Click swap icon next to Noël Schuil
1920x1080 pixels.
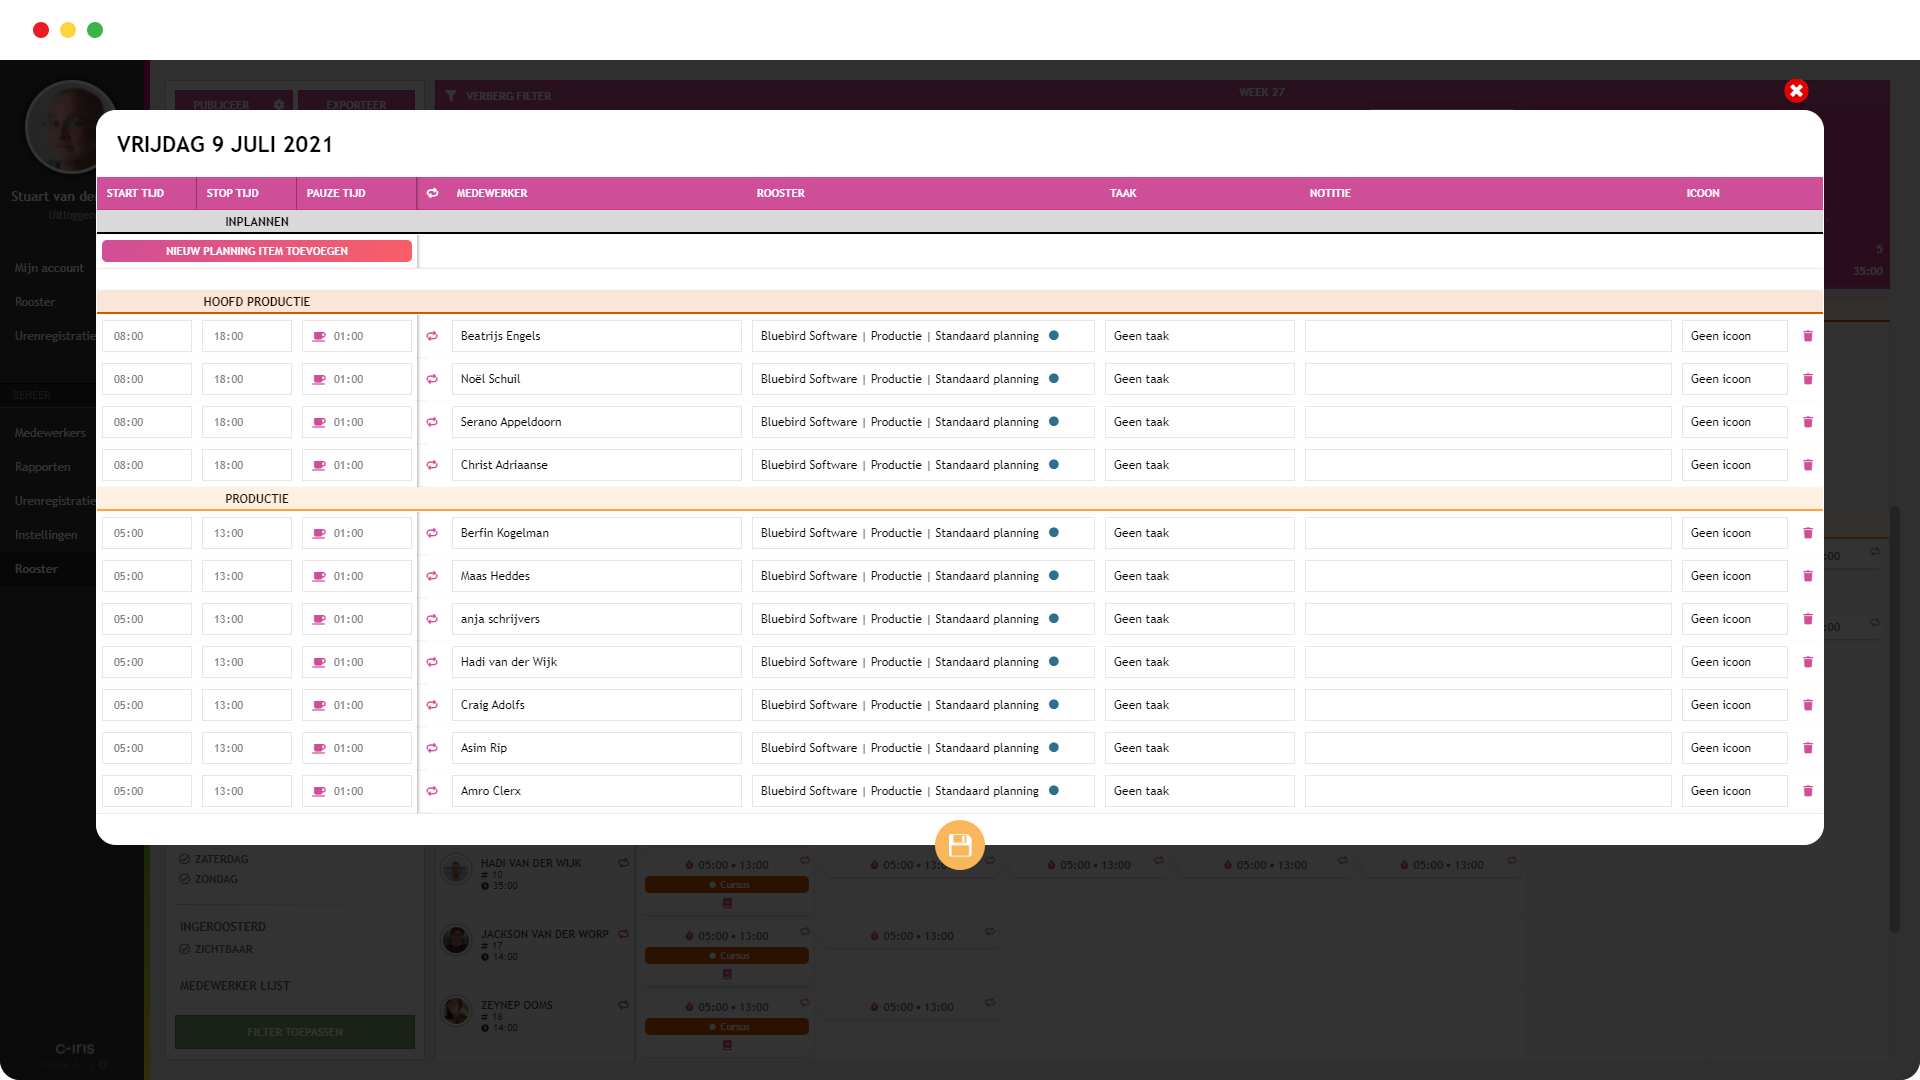432,379
